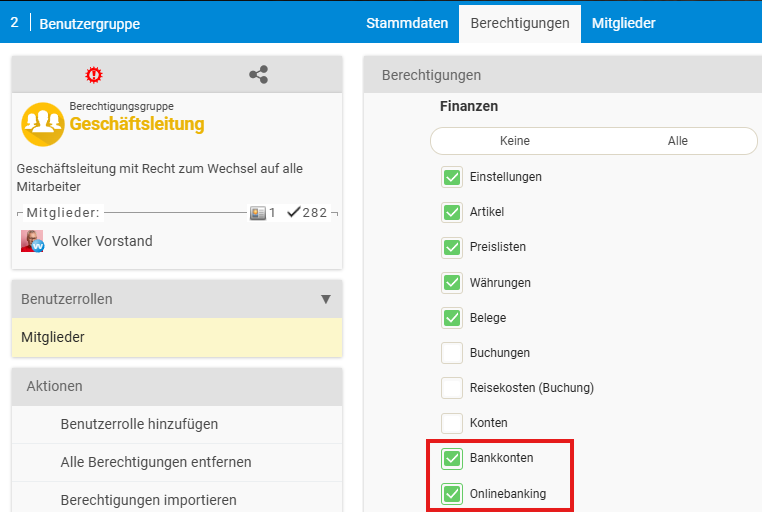Click the Berechtigungen panel header
762x512 pixels.
[563, 75]
